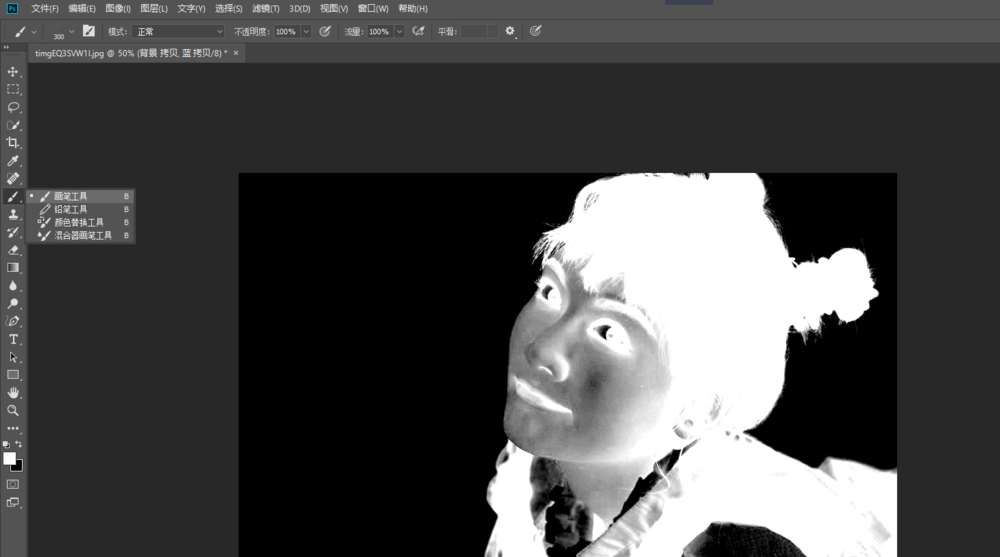Open the 图像(I) menu
Screen dimensions: 1000x557
click(x=118, y=8)
